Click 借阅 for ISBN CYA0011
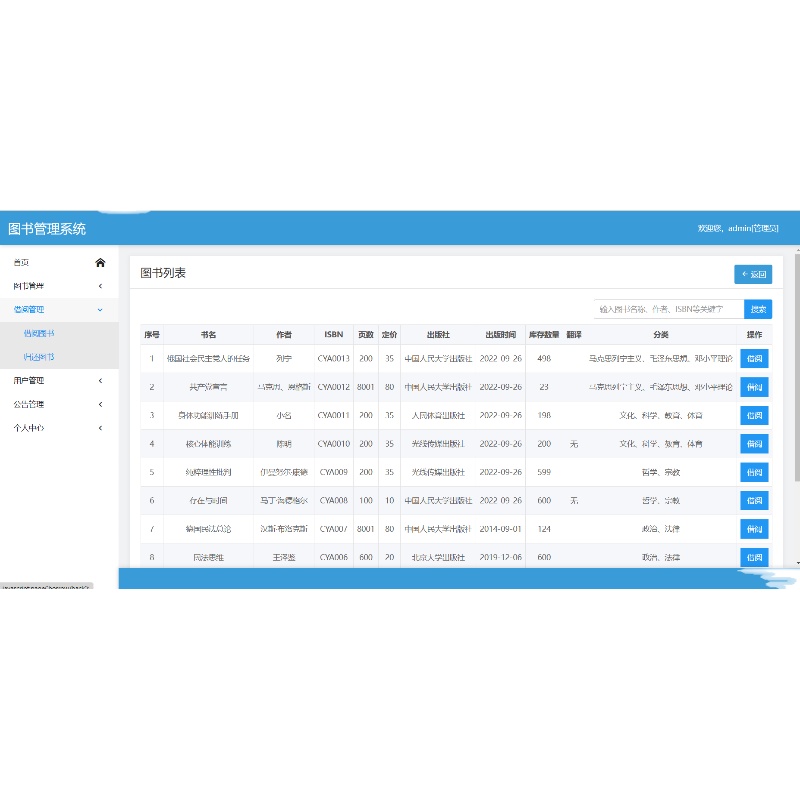 pos(754,415)
